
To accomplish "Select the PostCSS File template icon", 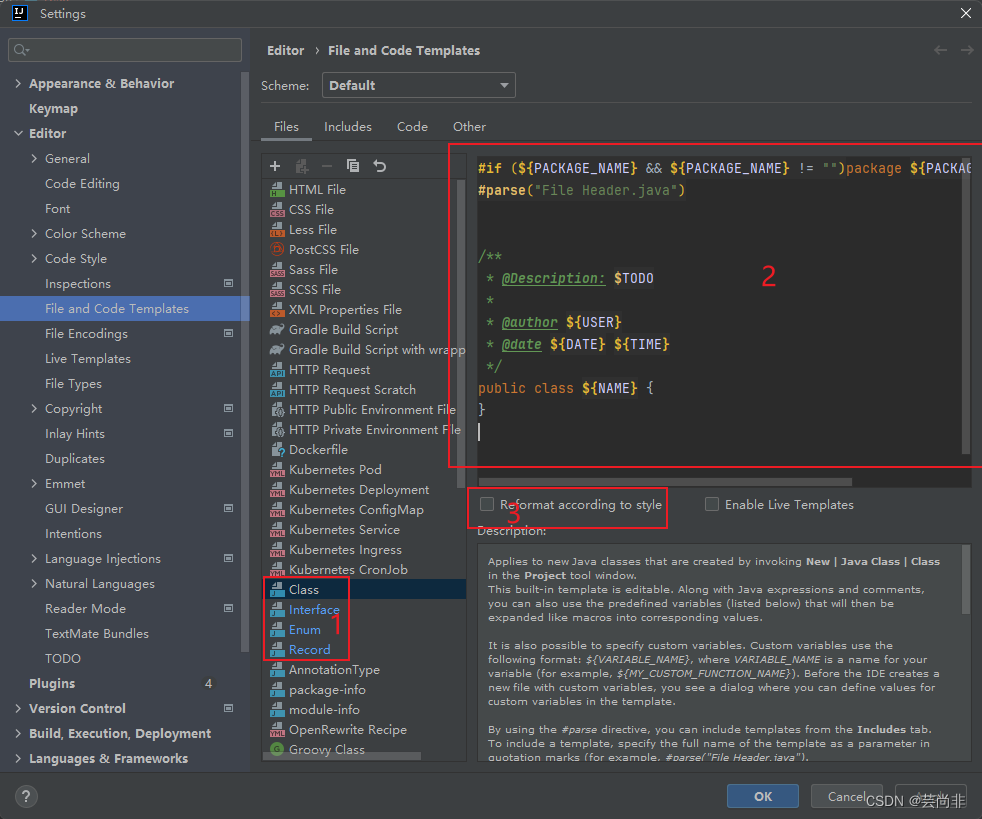I will [x=277, y=249].
